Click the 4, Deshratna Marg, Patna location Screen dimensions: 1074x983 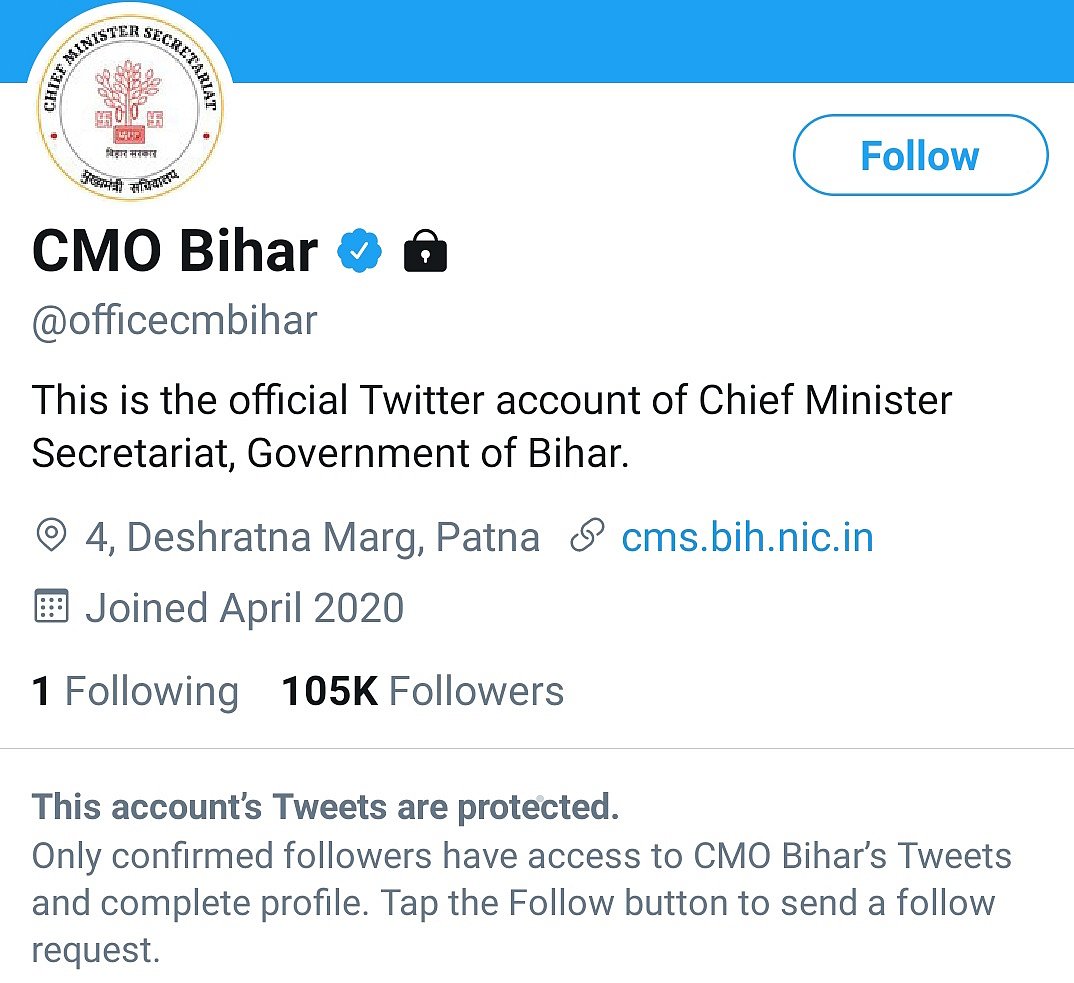pyautogui.click(x=312, y=538)
